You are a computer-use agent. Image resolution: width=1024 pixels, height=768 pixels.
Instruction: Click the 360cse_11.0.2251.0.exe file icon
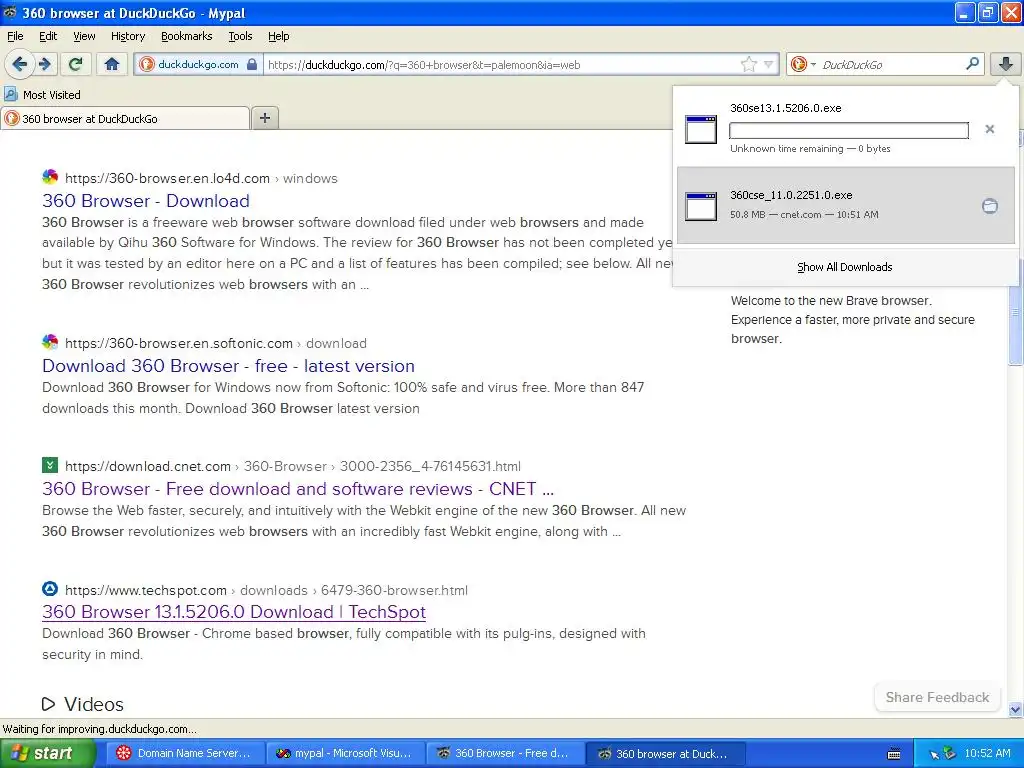point(701,206)
